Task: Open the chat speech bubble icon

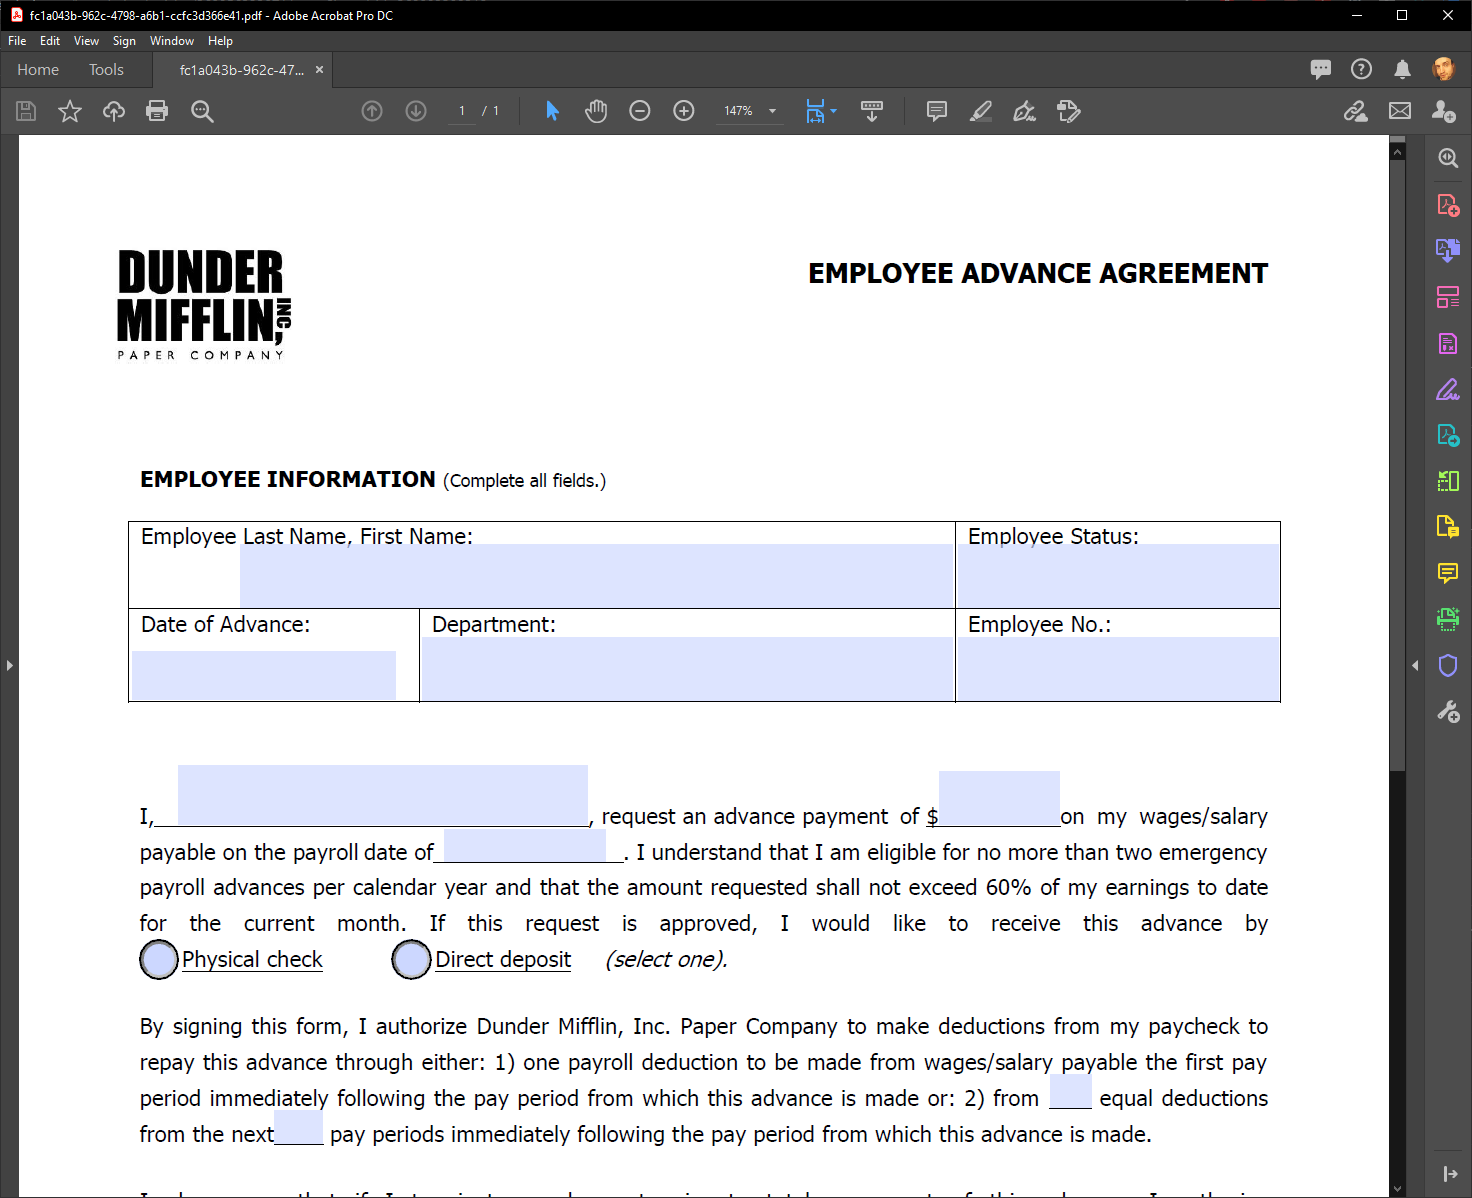Action: click(x=1321, y=69)
